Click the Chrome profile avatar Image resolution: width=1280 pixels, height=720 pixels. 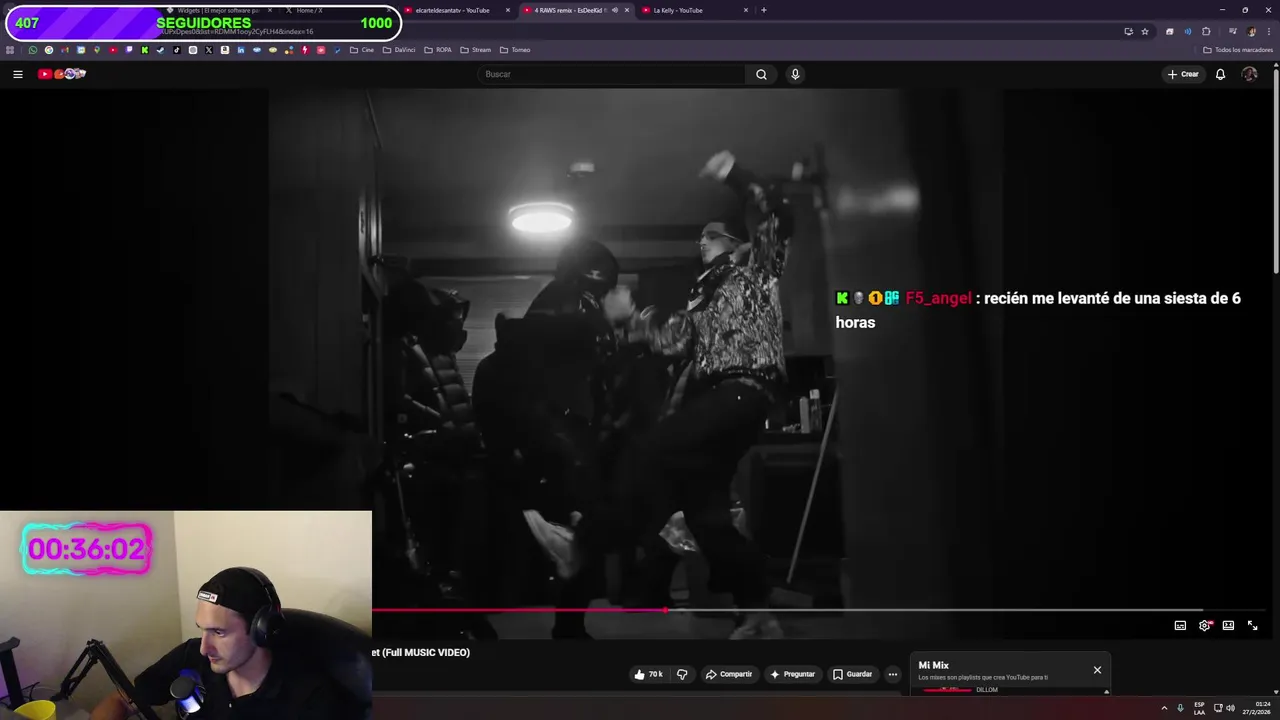click(1251, 31)
